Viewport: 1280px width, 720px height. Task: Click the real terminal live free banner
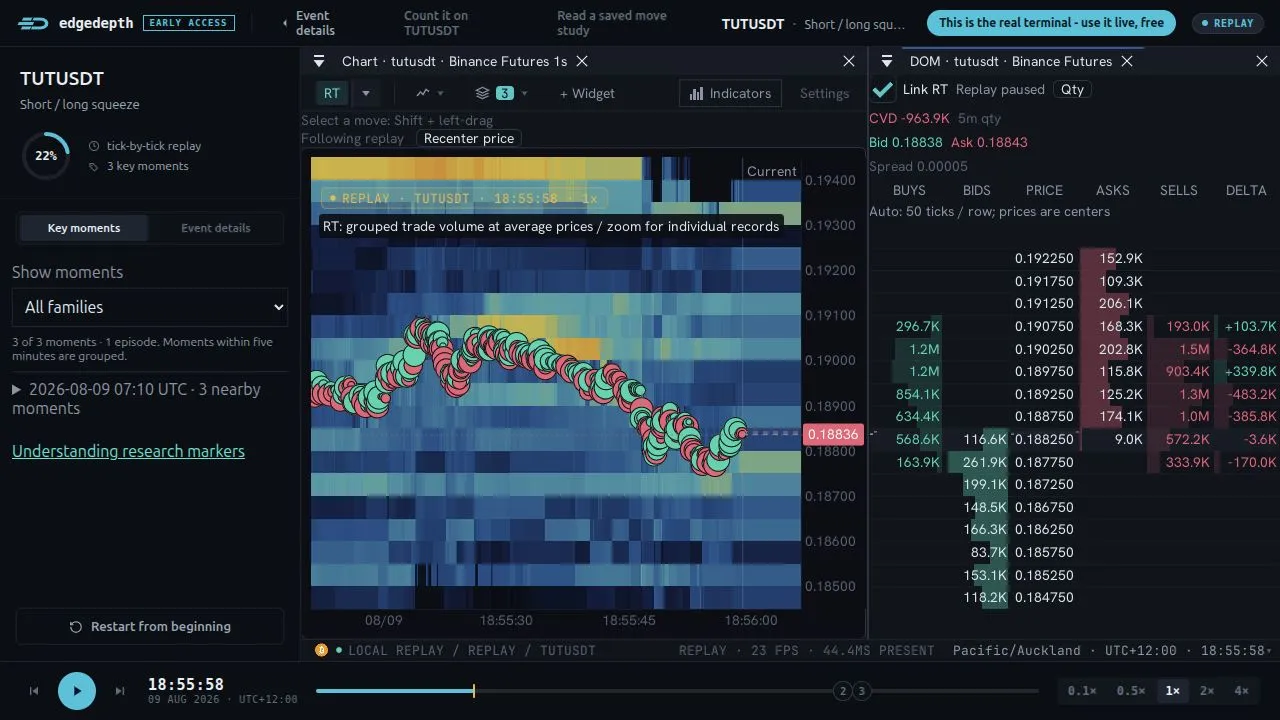[x=1051, y=23]
